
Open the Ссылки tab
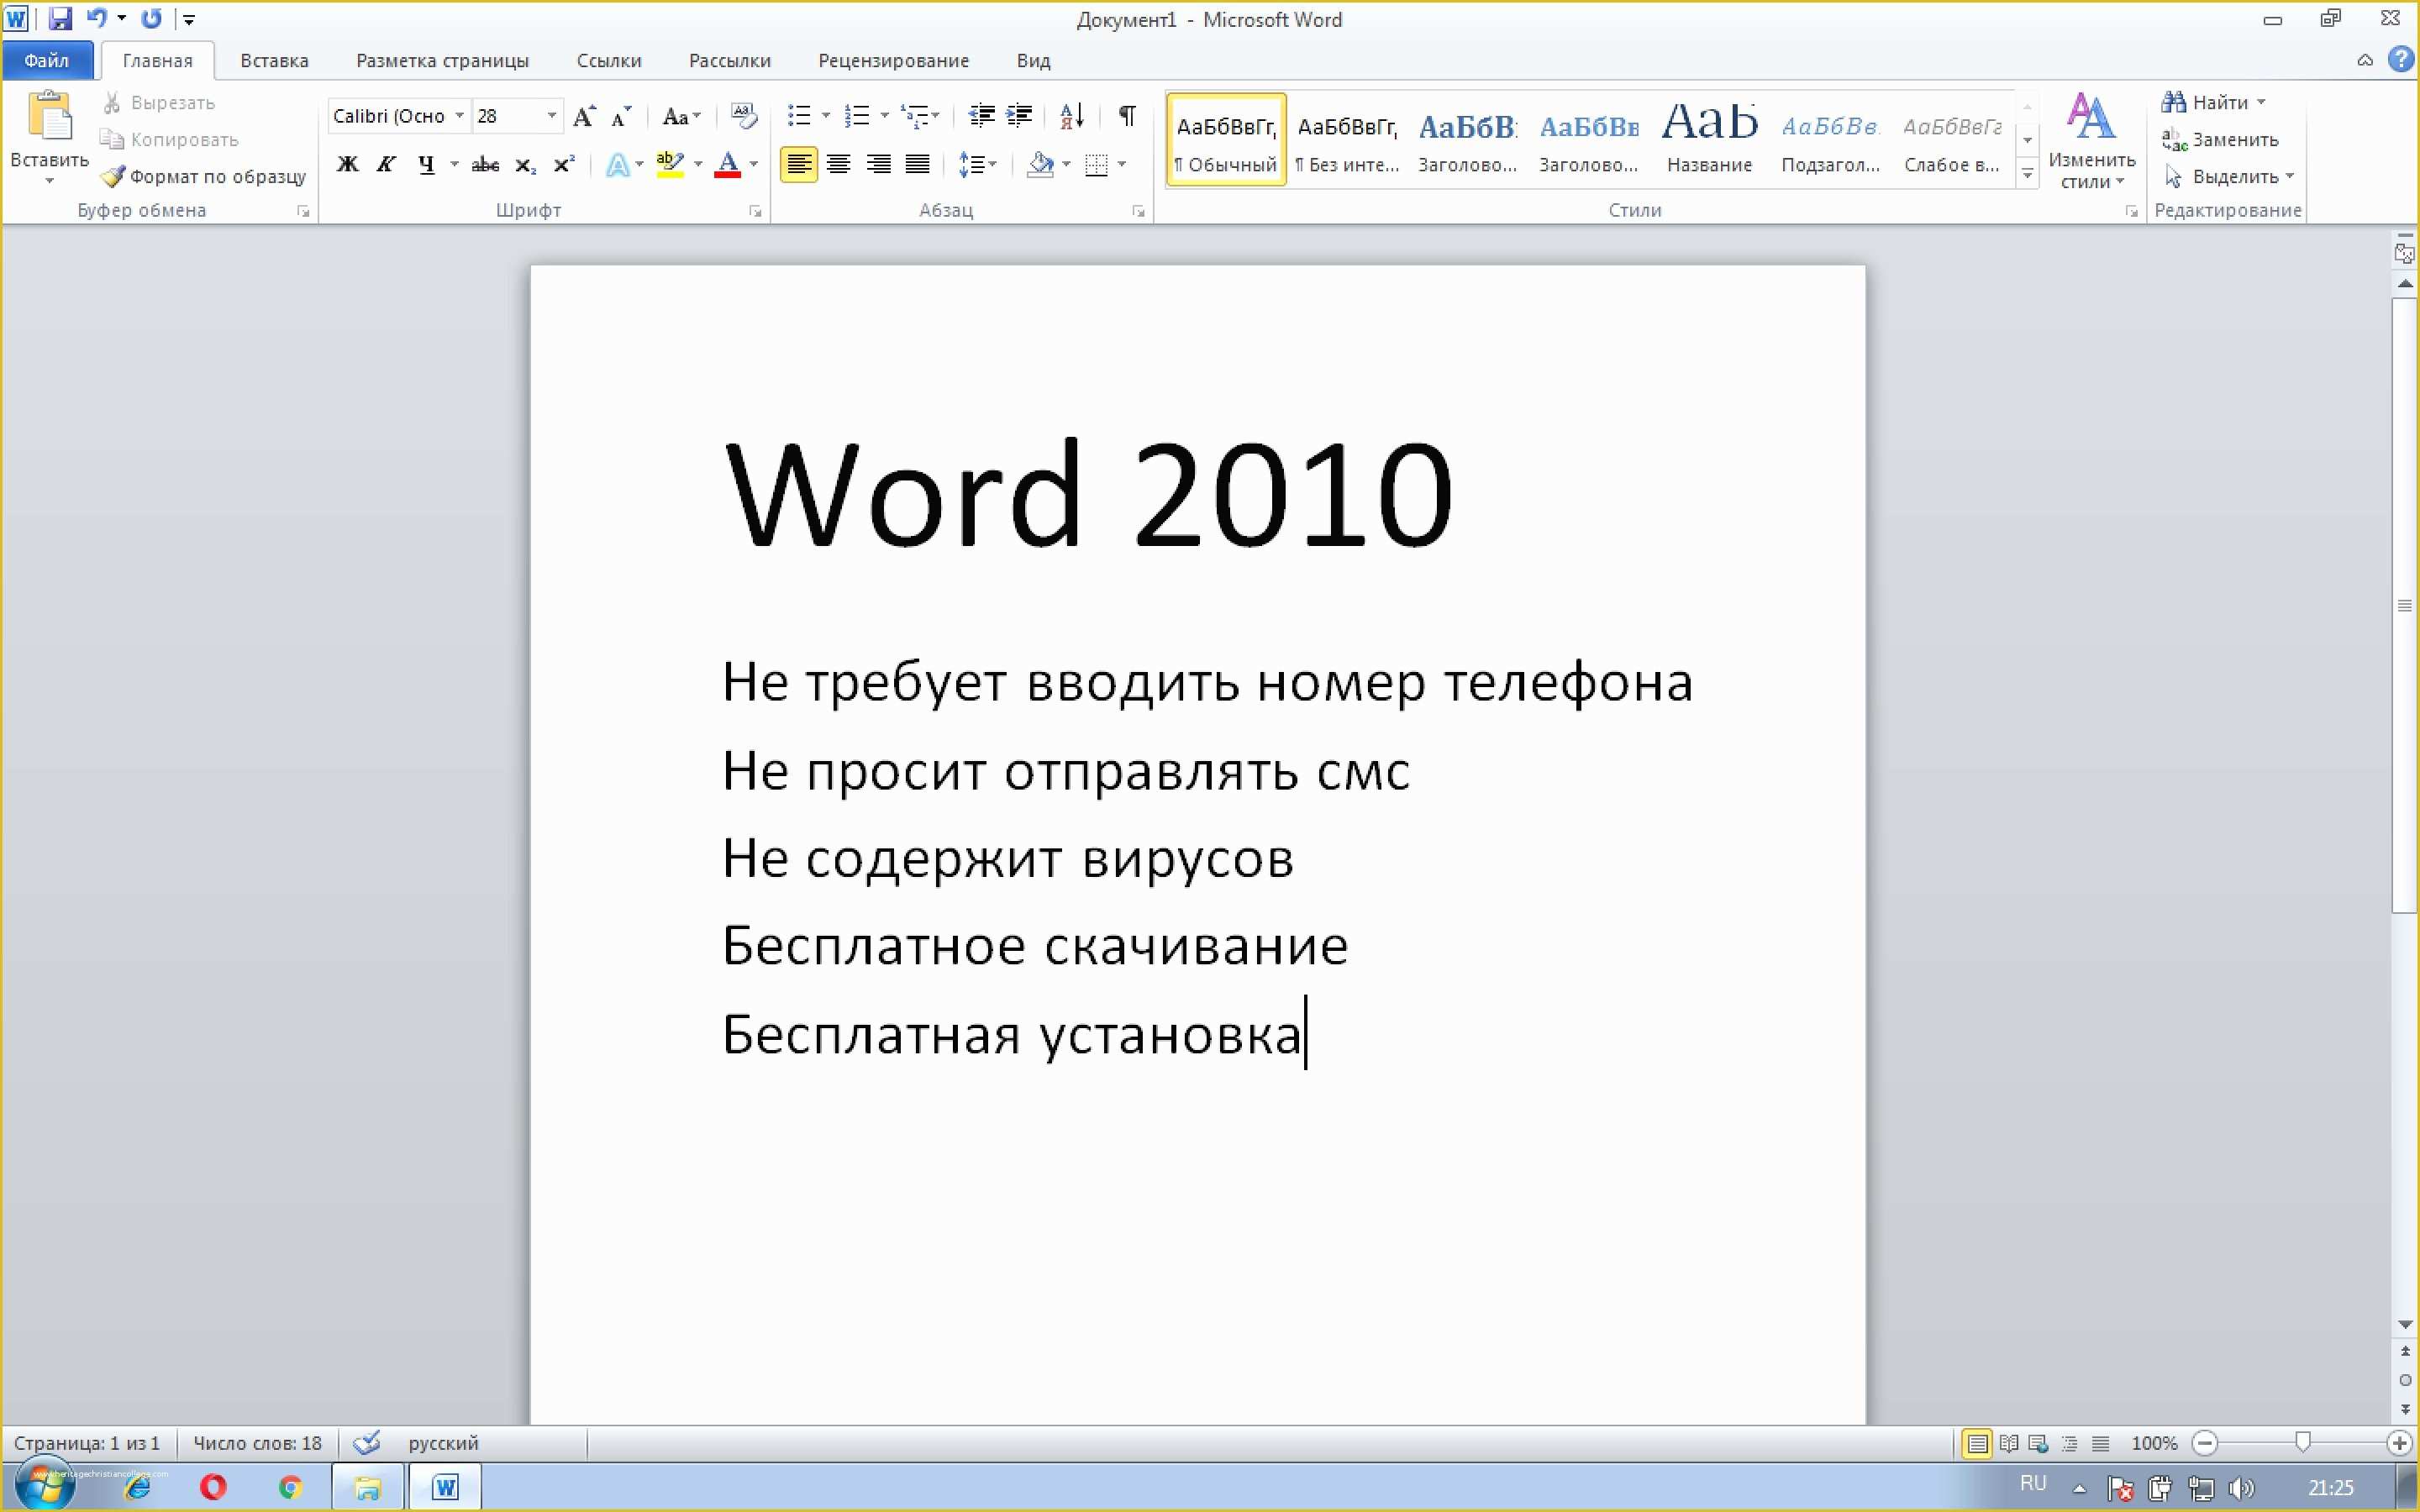[x=609, y=60]
